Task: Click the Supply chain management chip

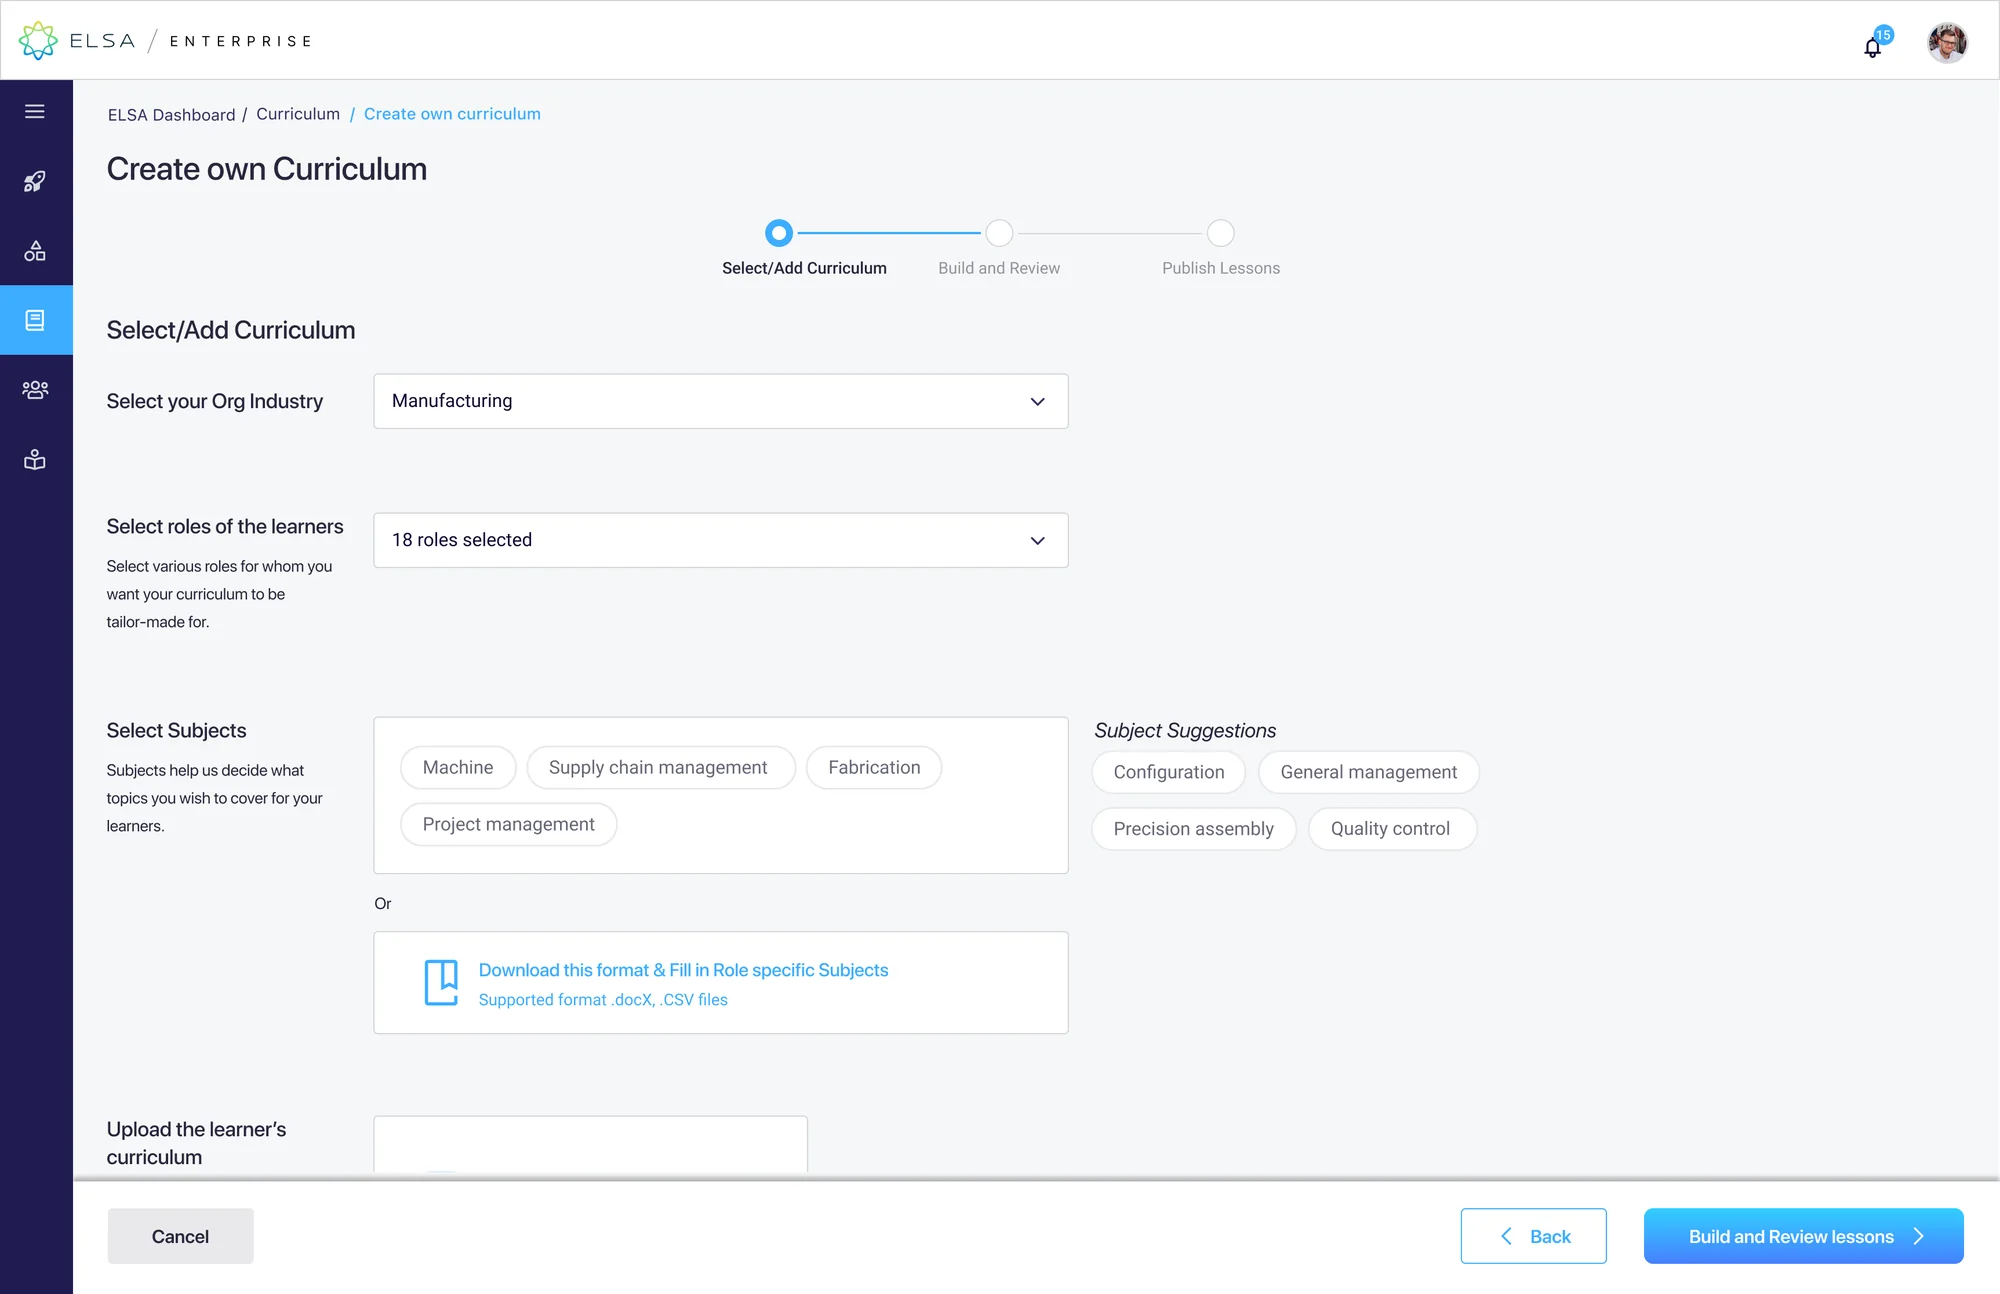Action: (660, 767)
